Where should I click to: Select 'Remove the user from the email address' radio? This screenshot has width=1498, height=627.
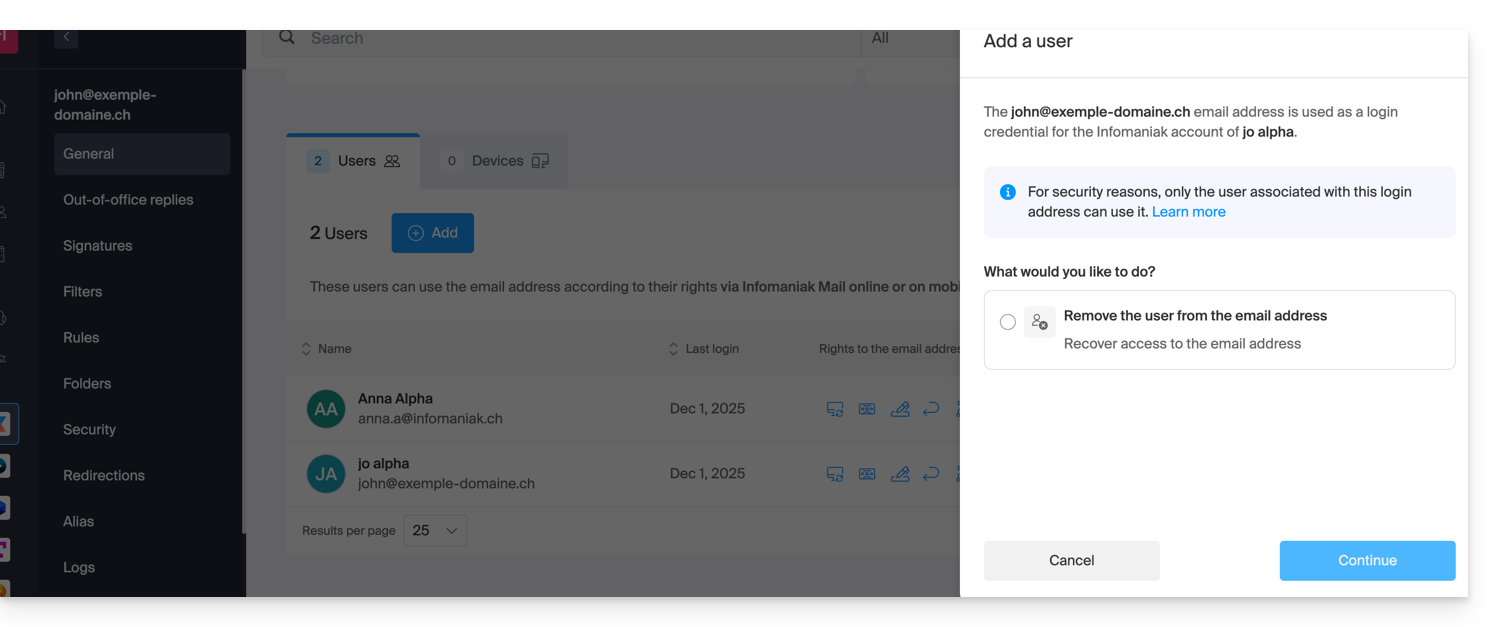point(1008,322)
